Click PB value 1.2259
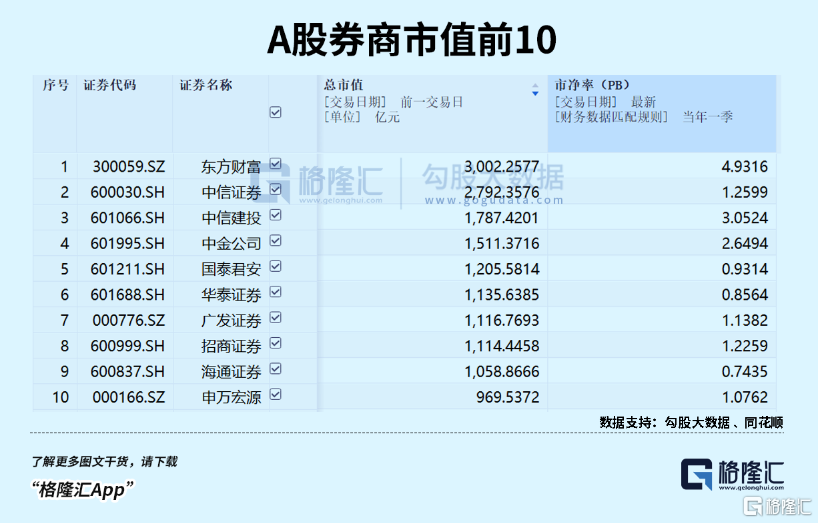This screenshot has width=818, height=523. click(745, 346)
